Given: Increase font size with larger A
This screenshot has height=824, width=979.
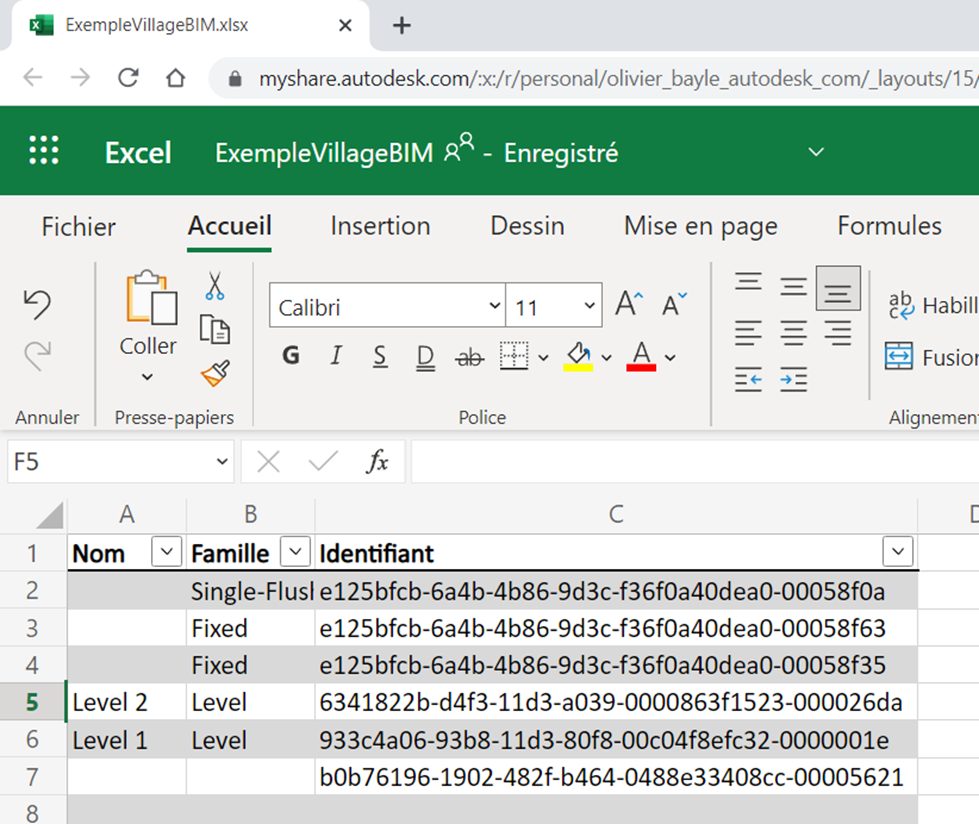Looking at the screenshot, I should tap(628, 304).
